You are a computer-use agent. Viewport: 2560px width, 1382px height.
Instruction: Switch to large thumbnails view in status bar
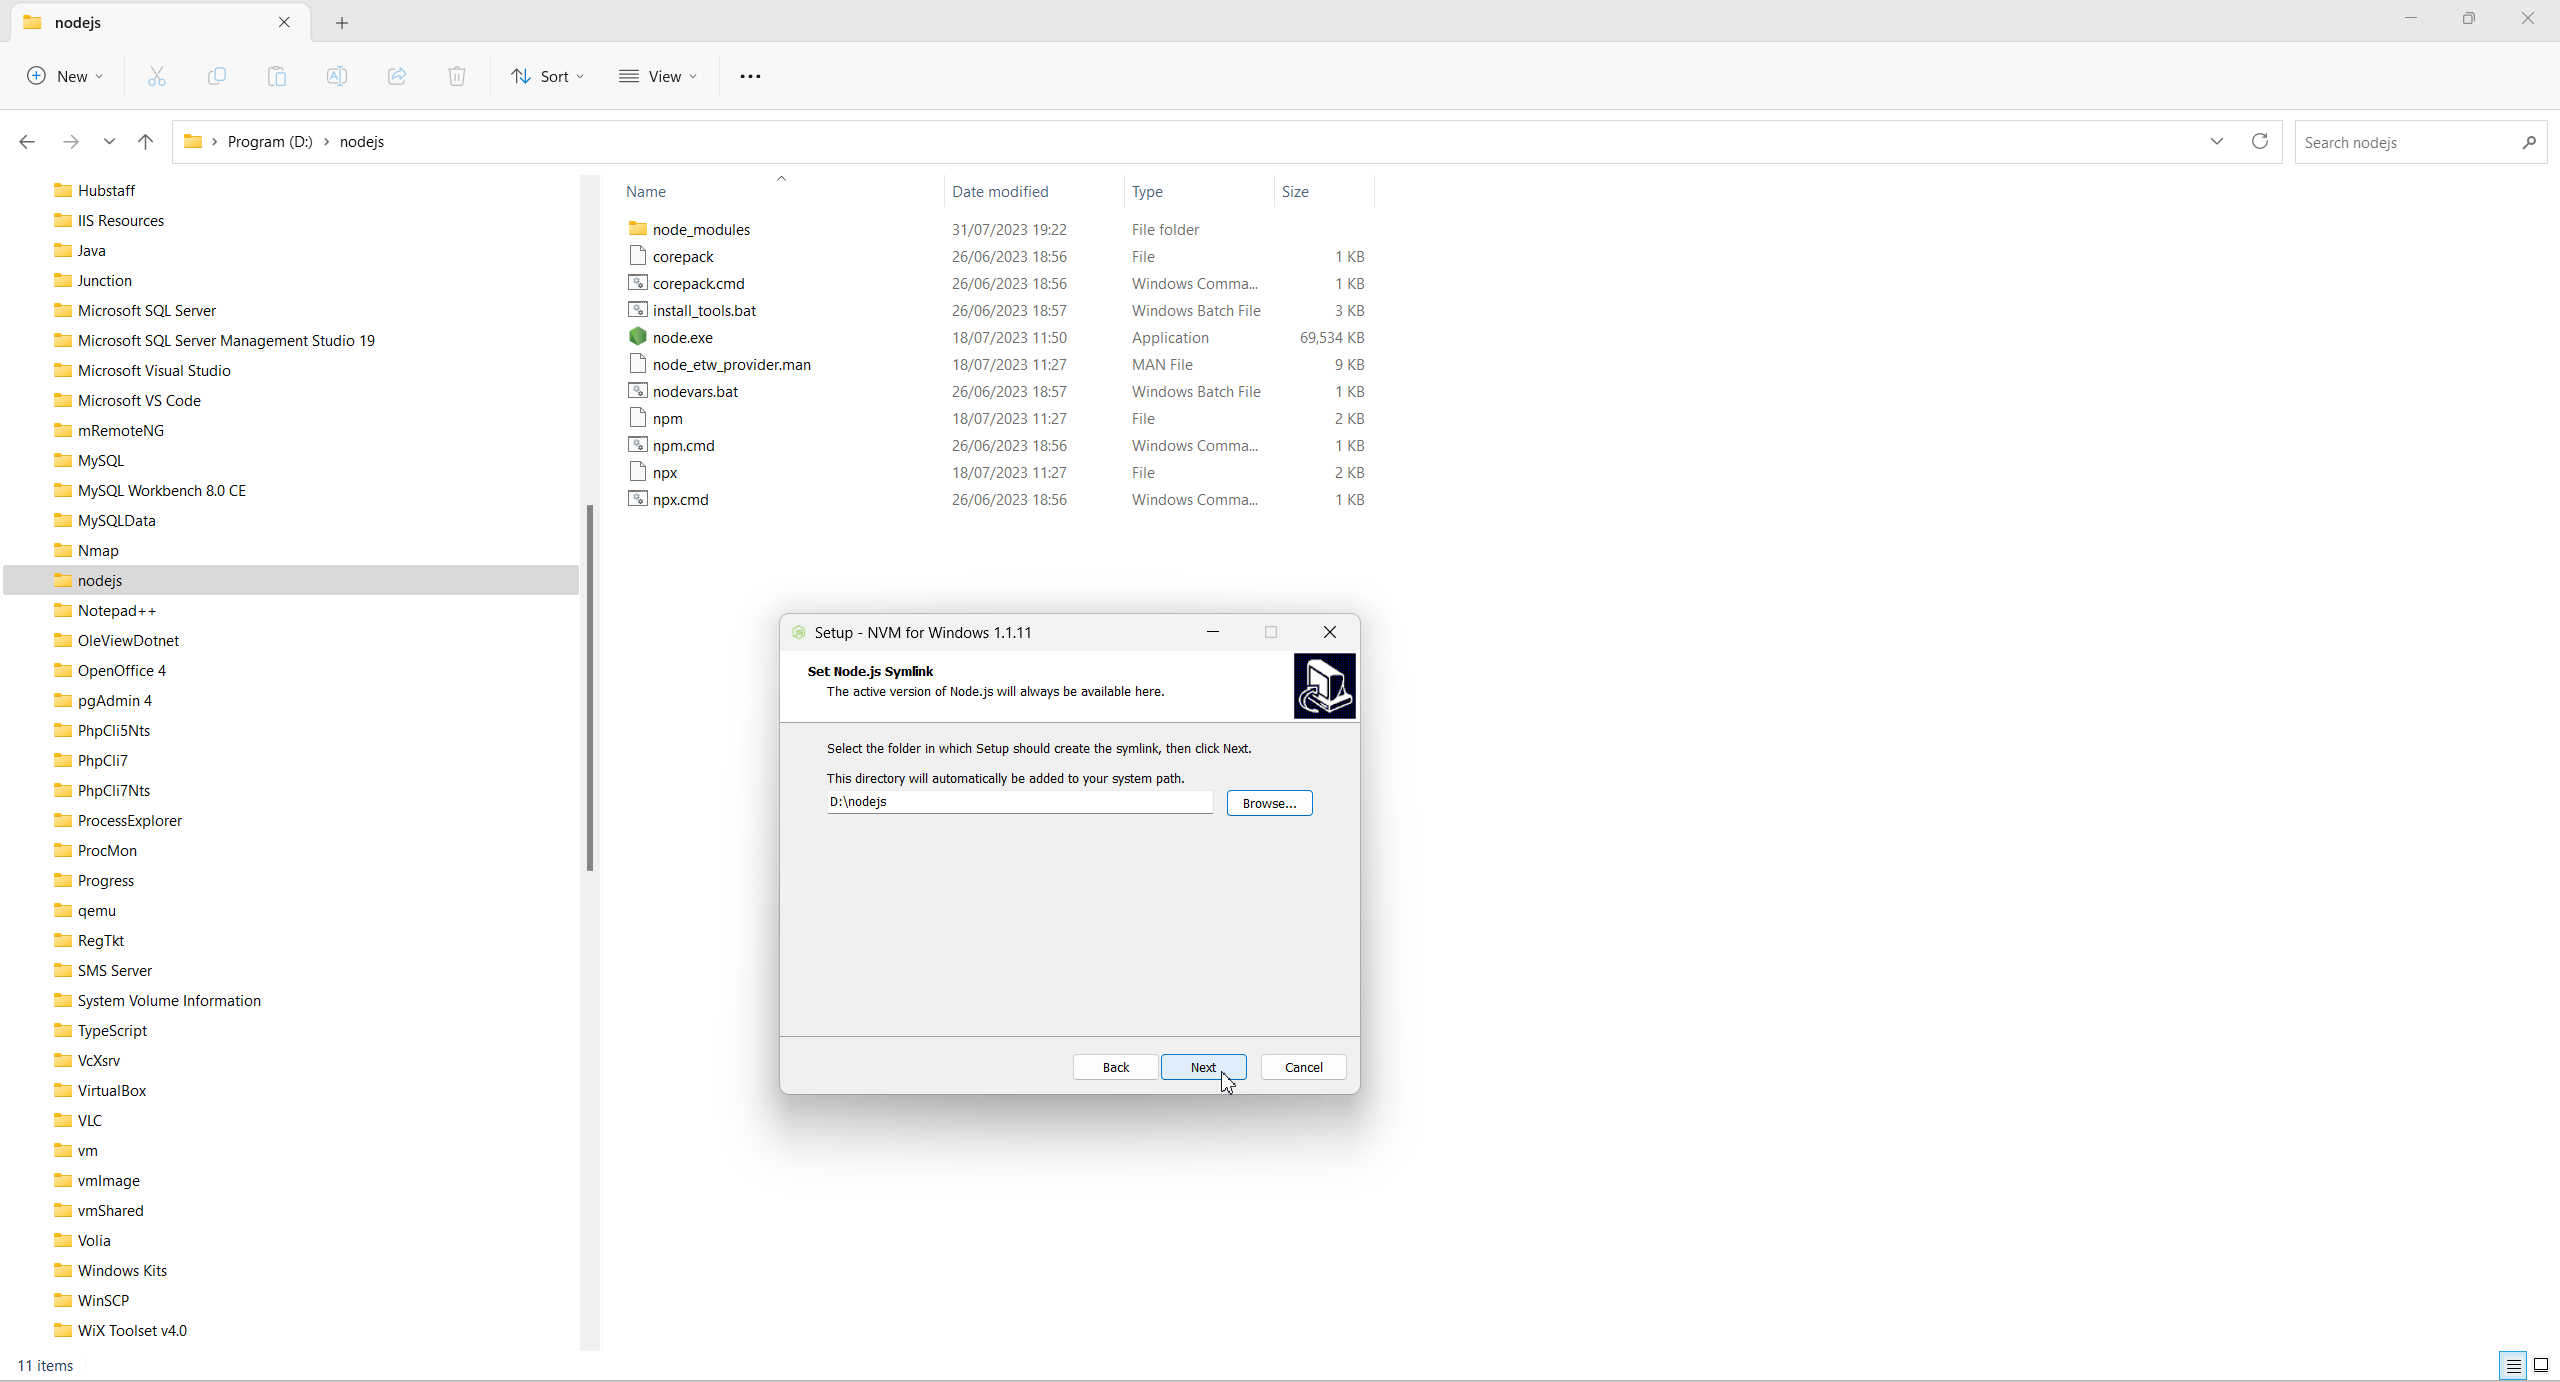pos(2541,1365)
